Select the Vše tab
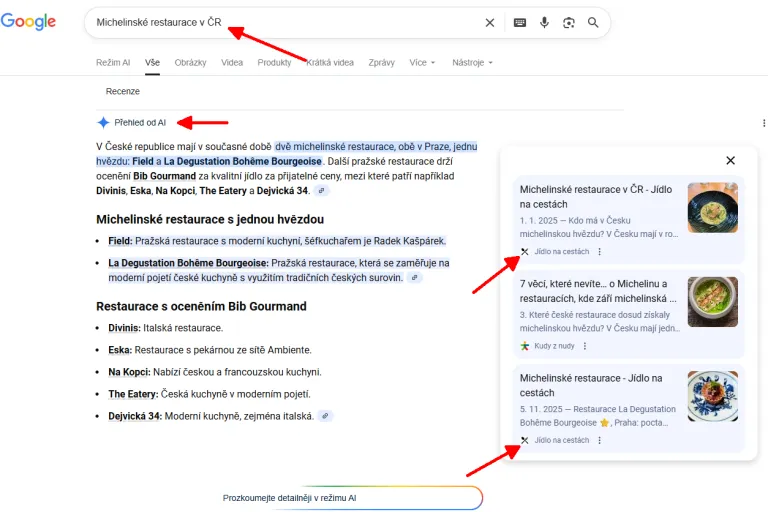 coord(152,63)
